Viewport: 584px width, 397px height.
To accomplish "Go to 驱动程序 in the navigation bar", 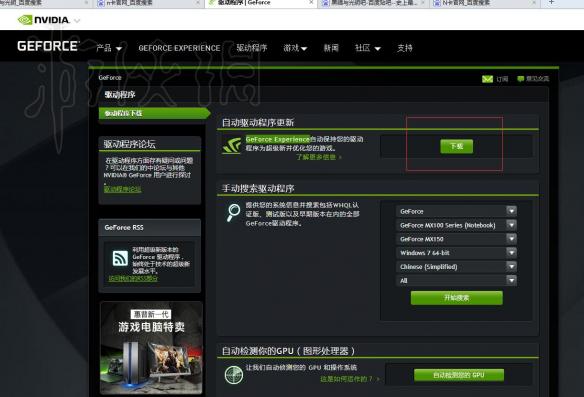I will click(x=252, y=48).
